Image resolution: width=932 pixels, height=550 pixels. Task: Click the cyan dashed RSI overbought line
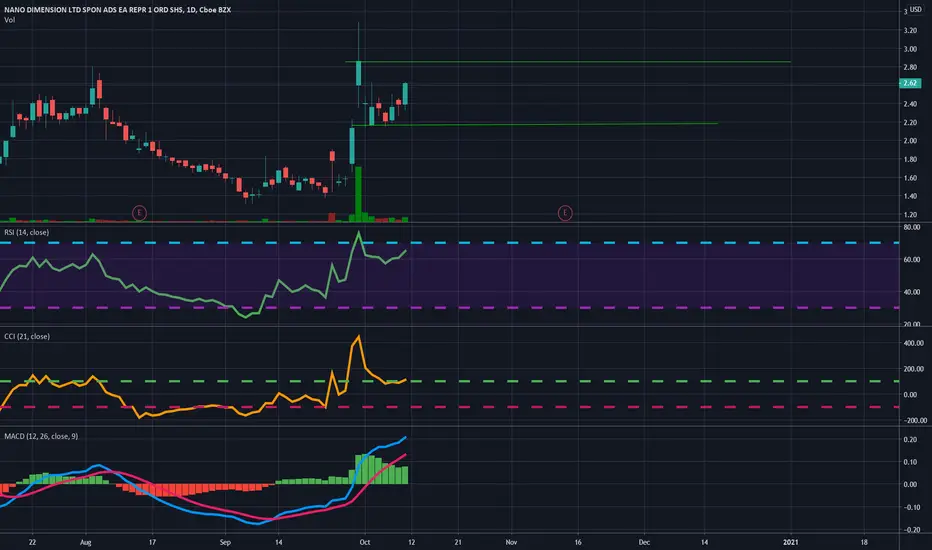tap(449, 243)
